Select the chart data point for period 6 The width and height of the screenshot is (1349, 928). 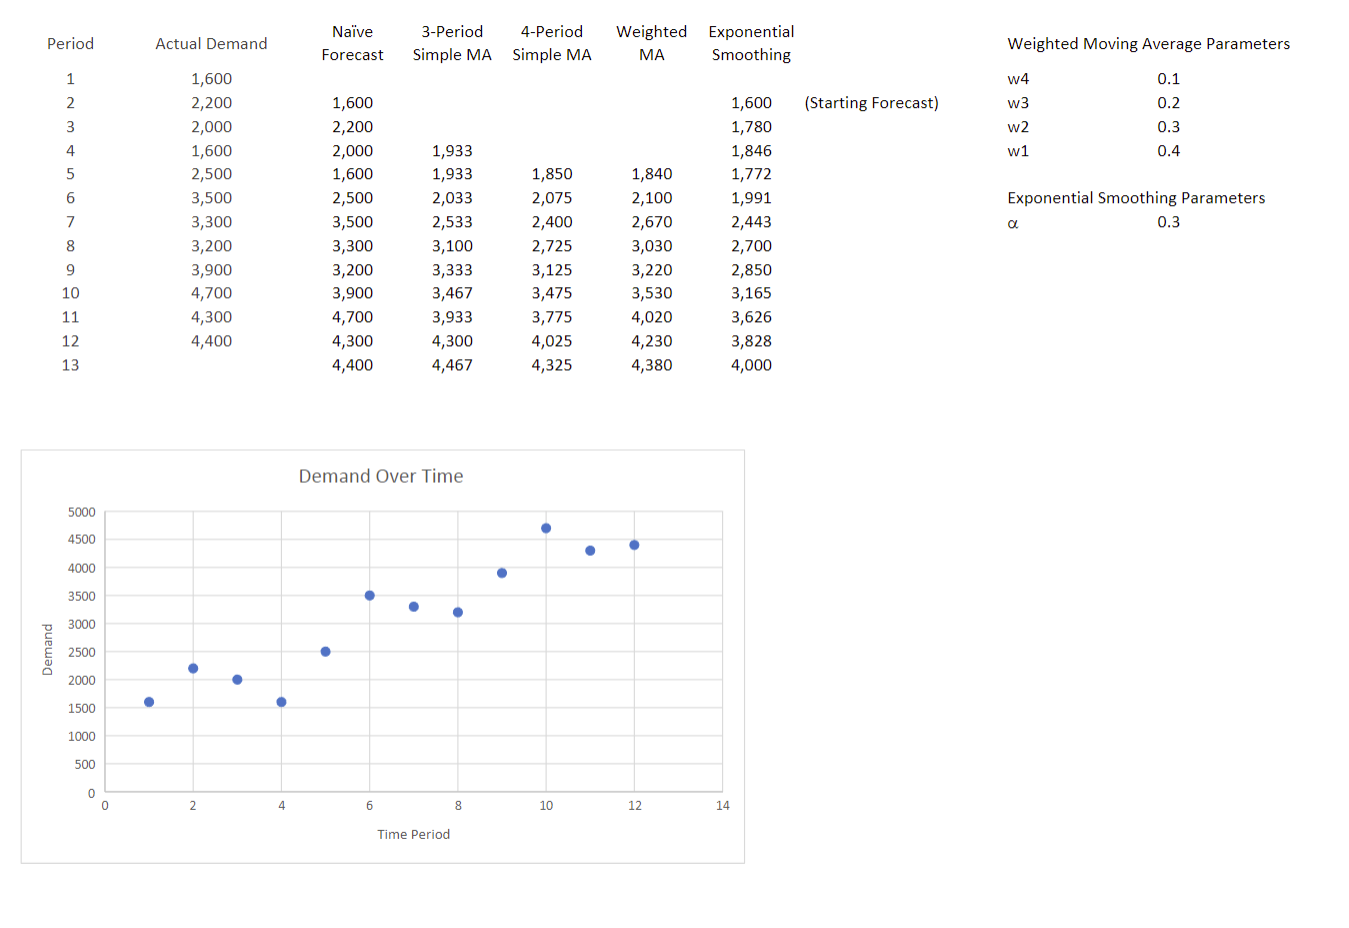tap(370, 595)
